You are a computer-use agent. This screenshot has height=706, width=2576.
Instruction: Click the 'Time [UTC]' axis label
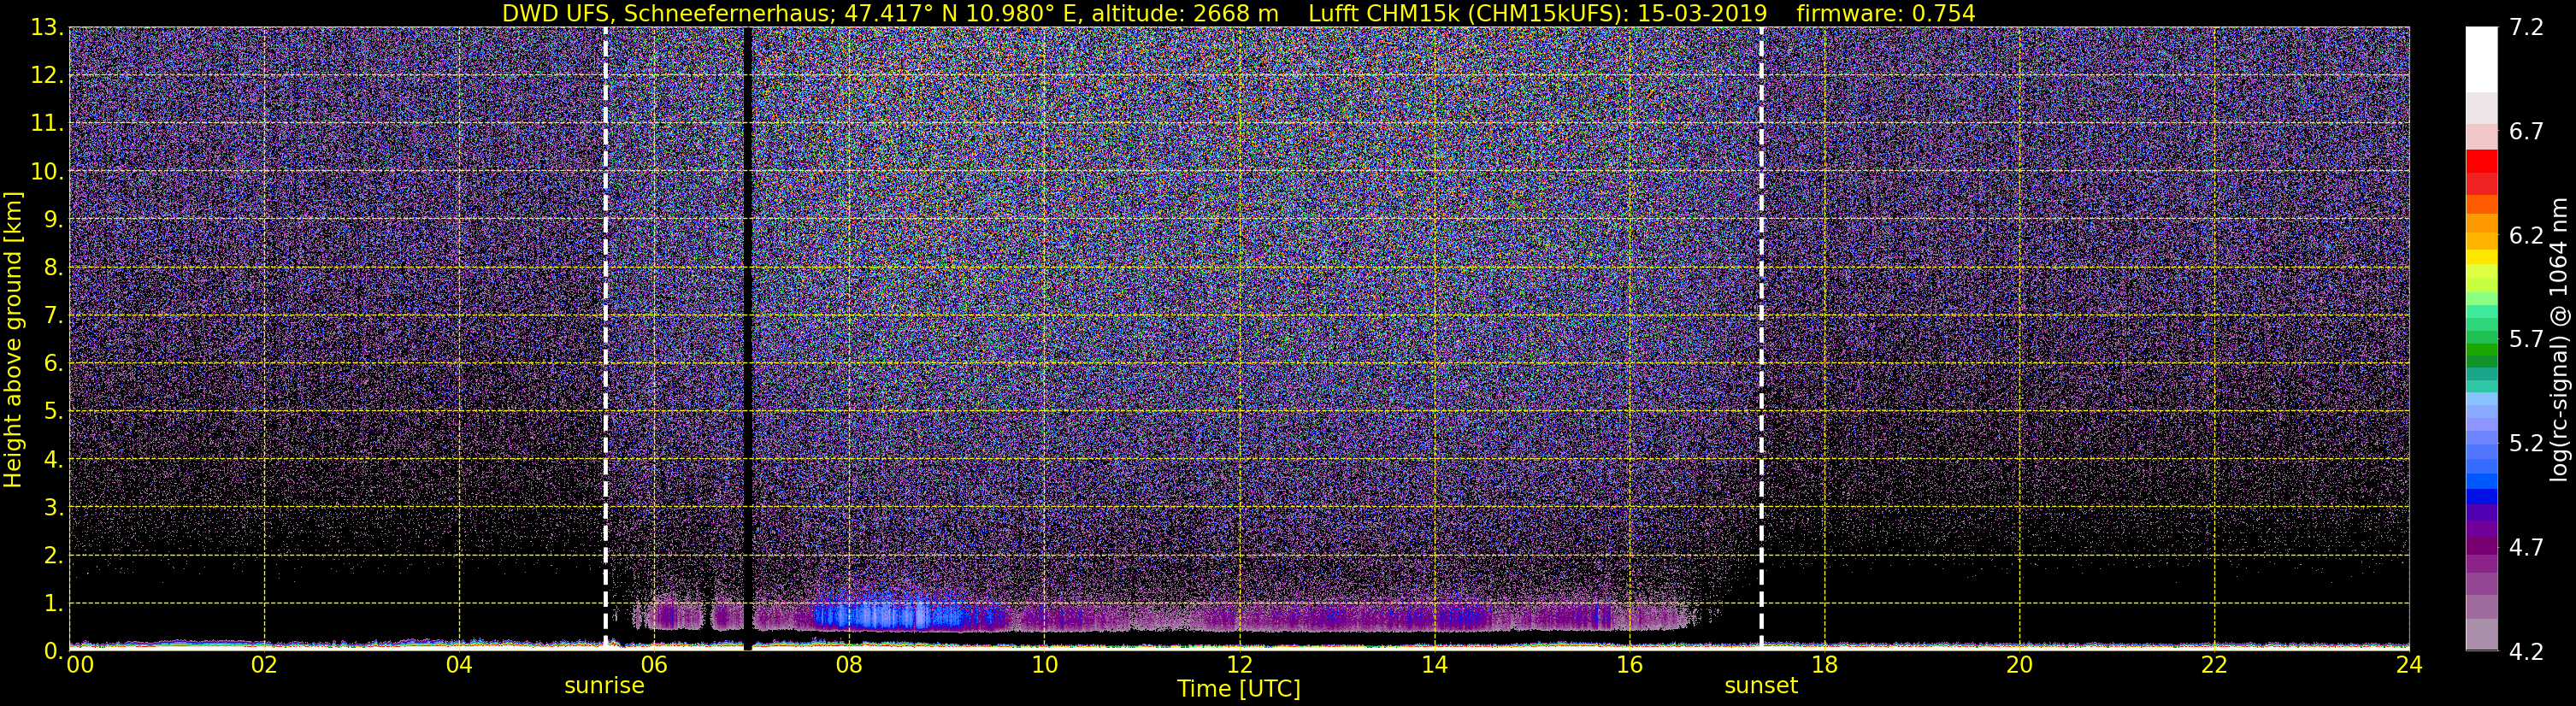[1238, 688]
